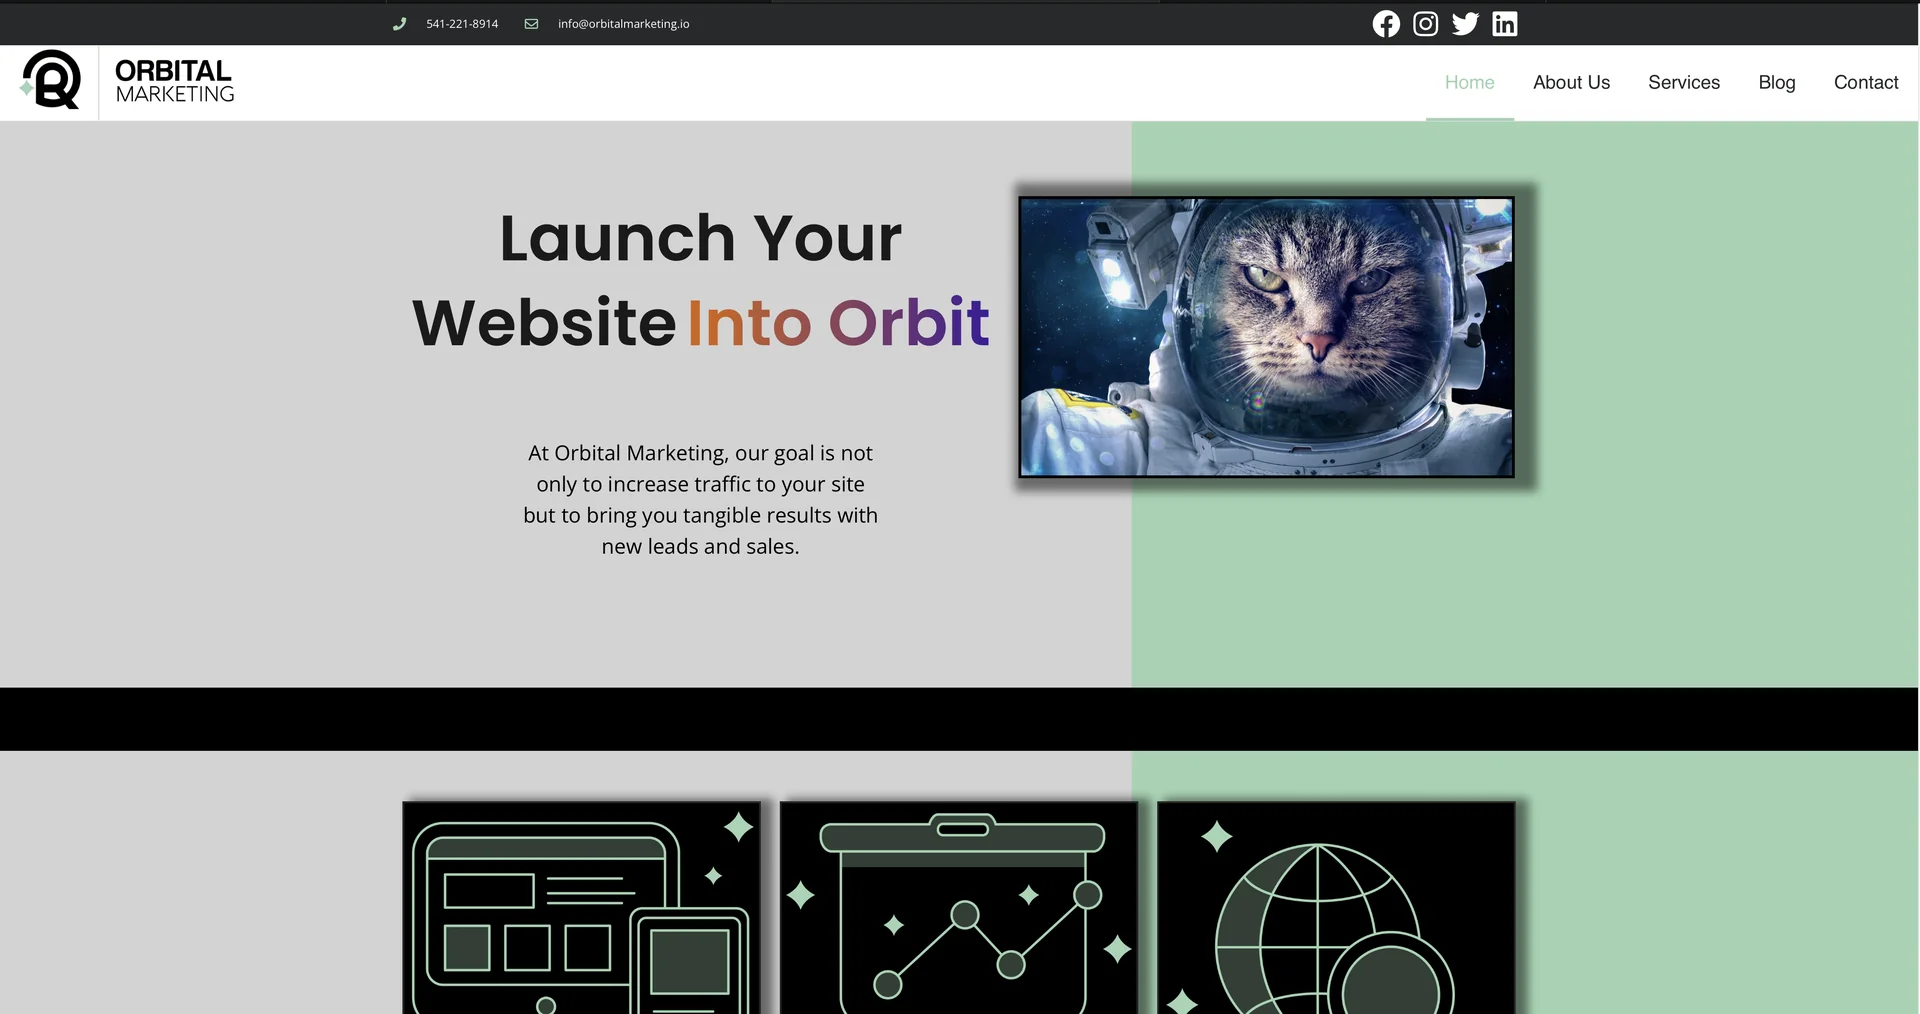Select the globe search card
The image size is (1920, 1014).
[1336, 907]
